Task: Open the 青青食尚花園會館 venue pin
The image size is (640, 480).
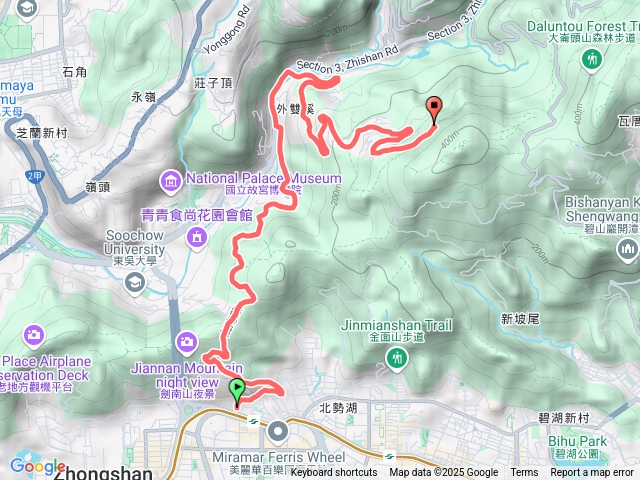Action: (197, 238)
